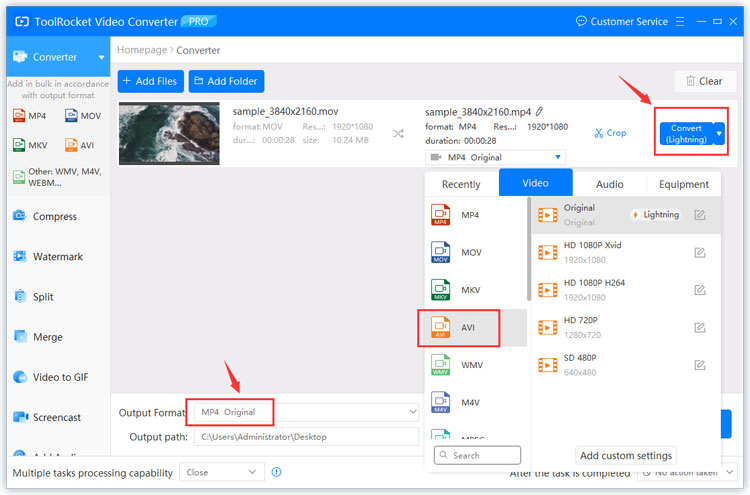Select M4V format in the format list
The height and width of the screenshot is (495, 750).
(476, 403)
